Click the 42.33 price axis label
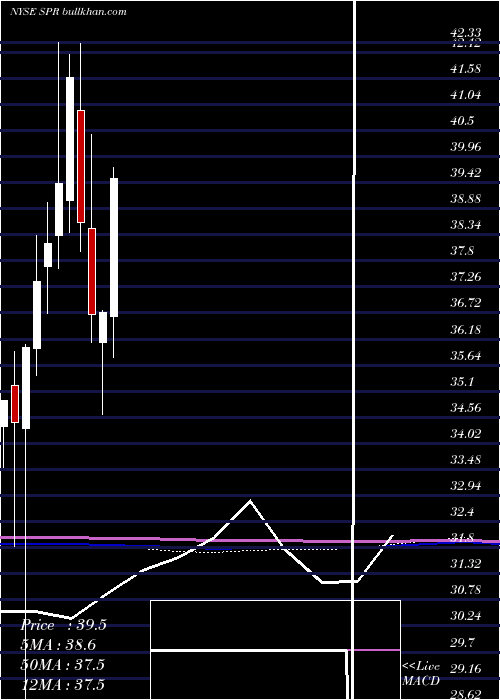Viewport: 500px width, 700px height. pyautogui.click(x=466, y=33)
